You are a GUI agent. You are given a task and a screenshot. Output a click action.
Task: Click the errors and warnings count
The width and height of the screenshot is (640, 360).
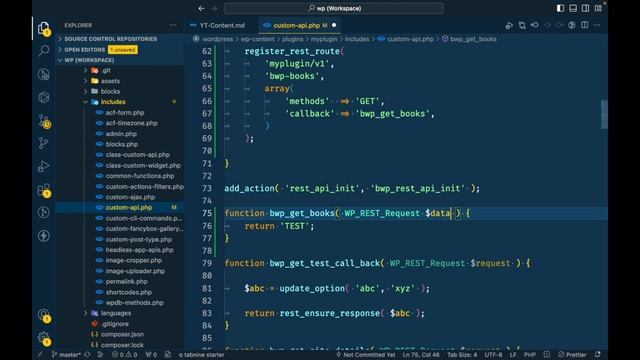point(124,355)
